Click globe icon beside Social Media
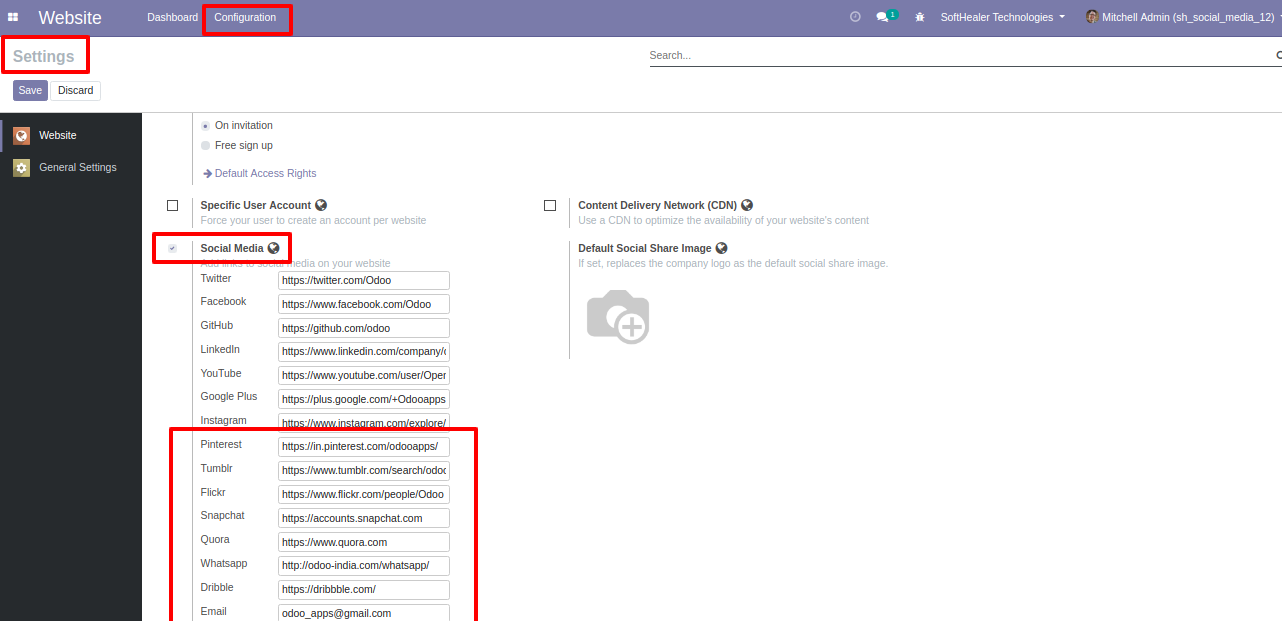The height and width of the screenshot is (621, 1282). (x=273, y=248)
